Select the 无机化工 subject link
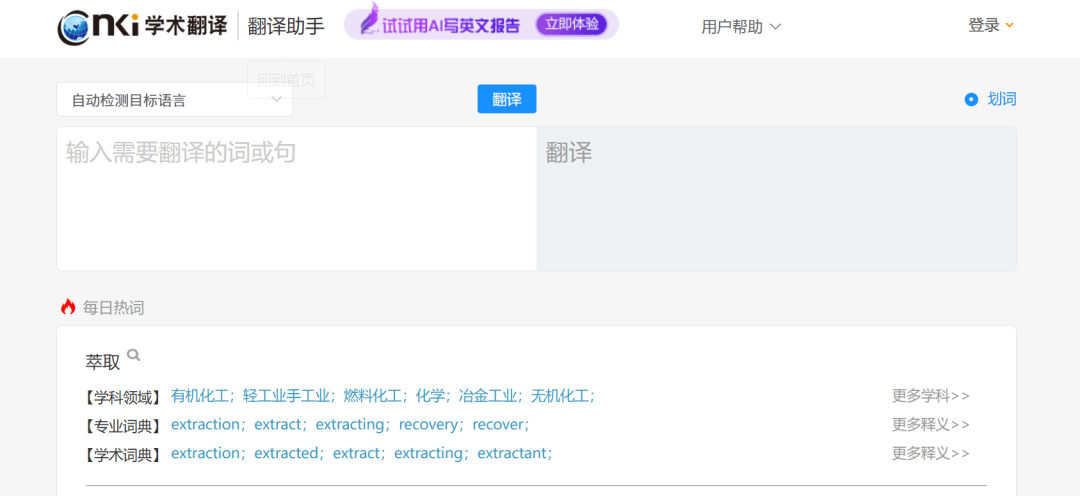The height and width of the screenshot is (496, 1080). pyautogui.click(x=560, y=396)
